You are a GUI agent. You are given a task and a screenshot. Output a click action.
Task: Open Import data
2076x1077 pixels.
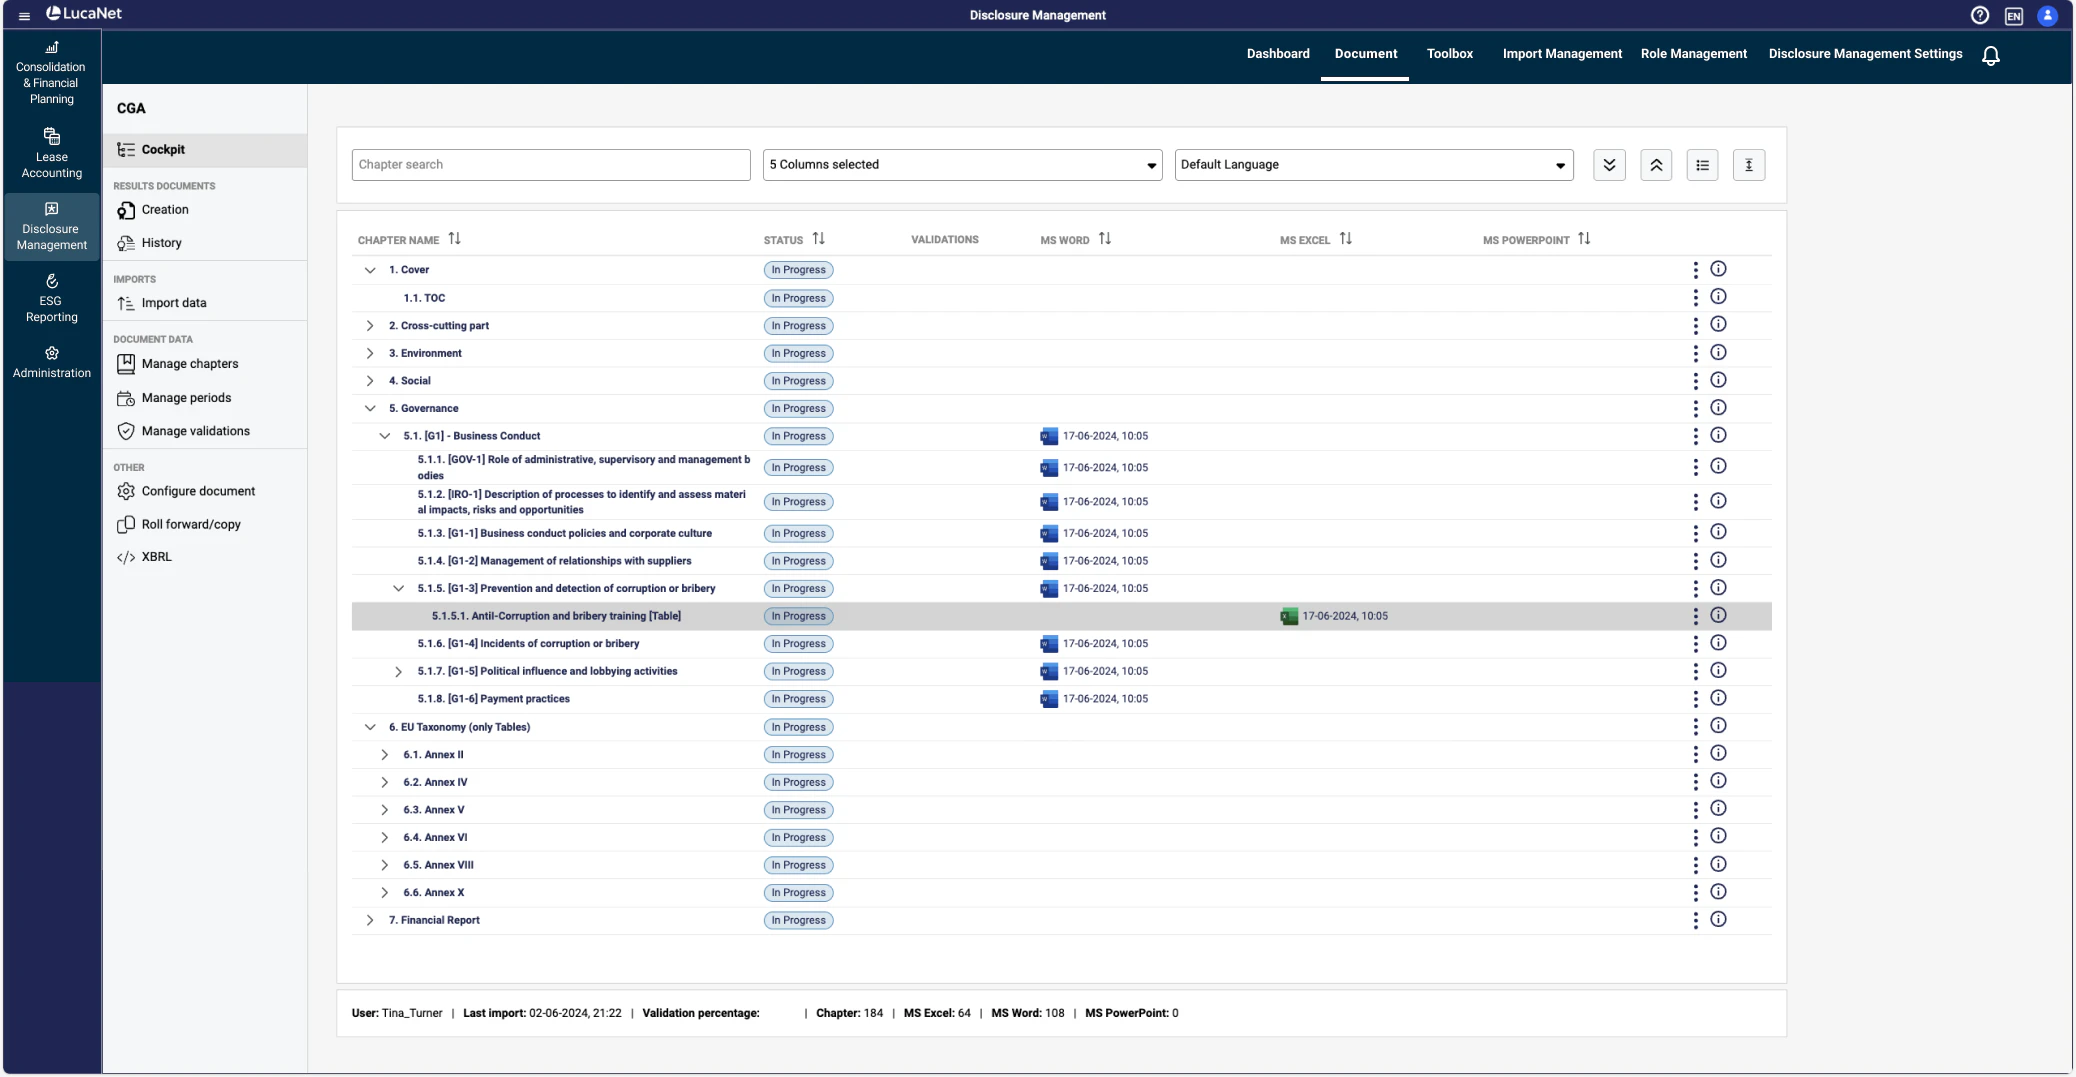tap(173, 302)
